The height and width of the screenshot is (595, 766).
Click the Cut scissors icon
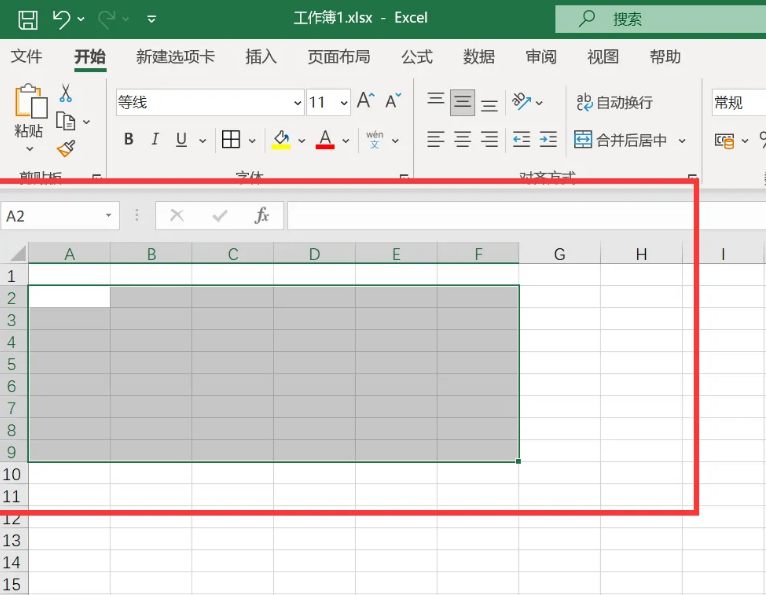(66, 93)
